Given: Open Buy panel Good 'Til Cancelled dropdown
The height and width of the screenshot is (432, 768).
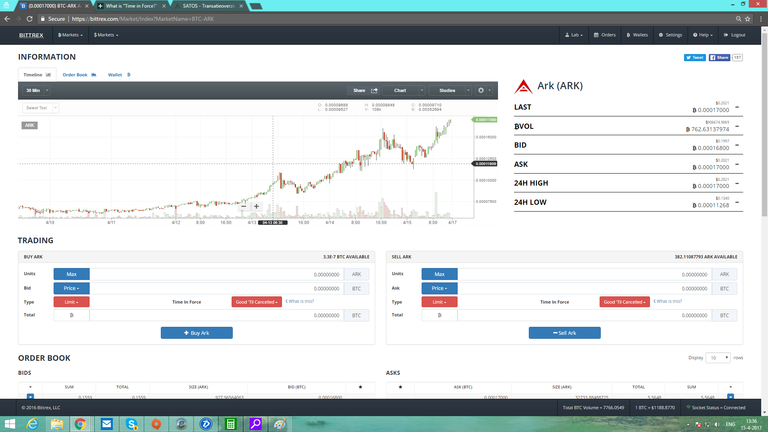Looking at the screenshot, I should click(x=257, y=302).
